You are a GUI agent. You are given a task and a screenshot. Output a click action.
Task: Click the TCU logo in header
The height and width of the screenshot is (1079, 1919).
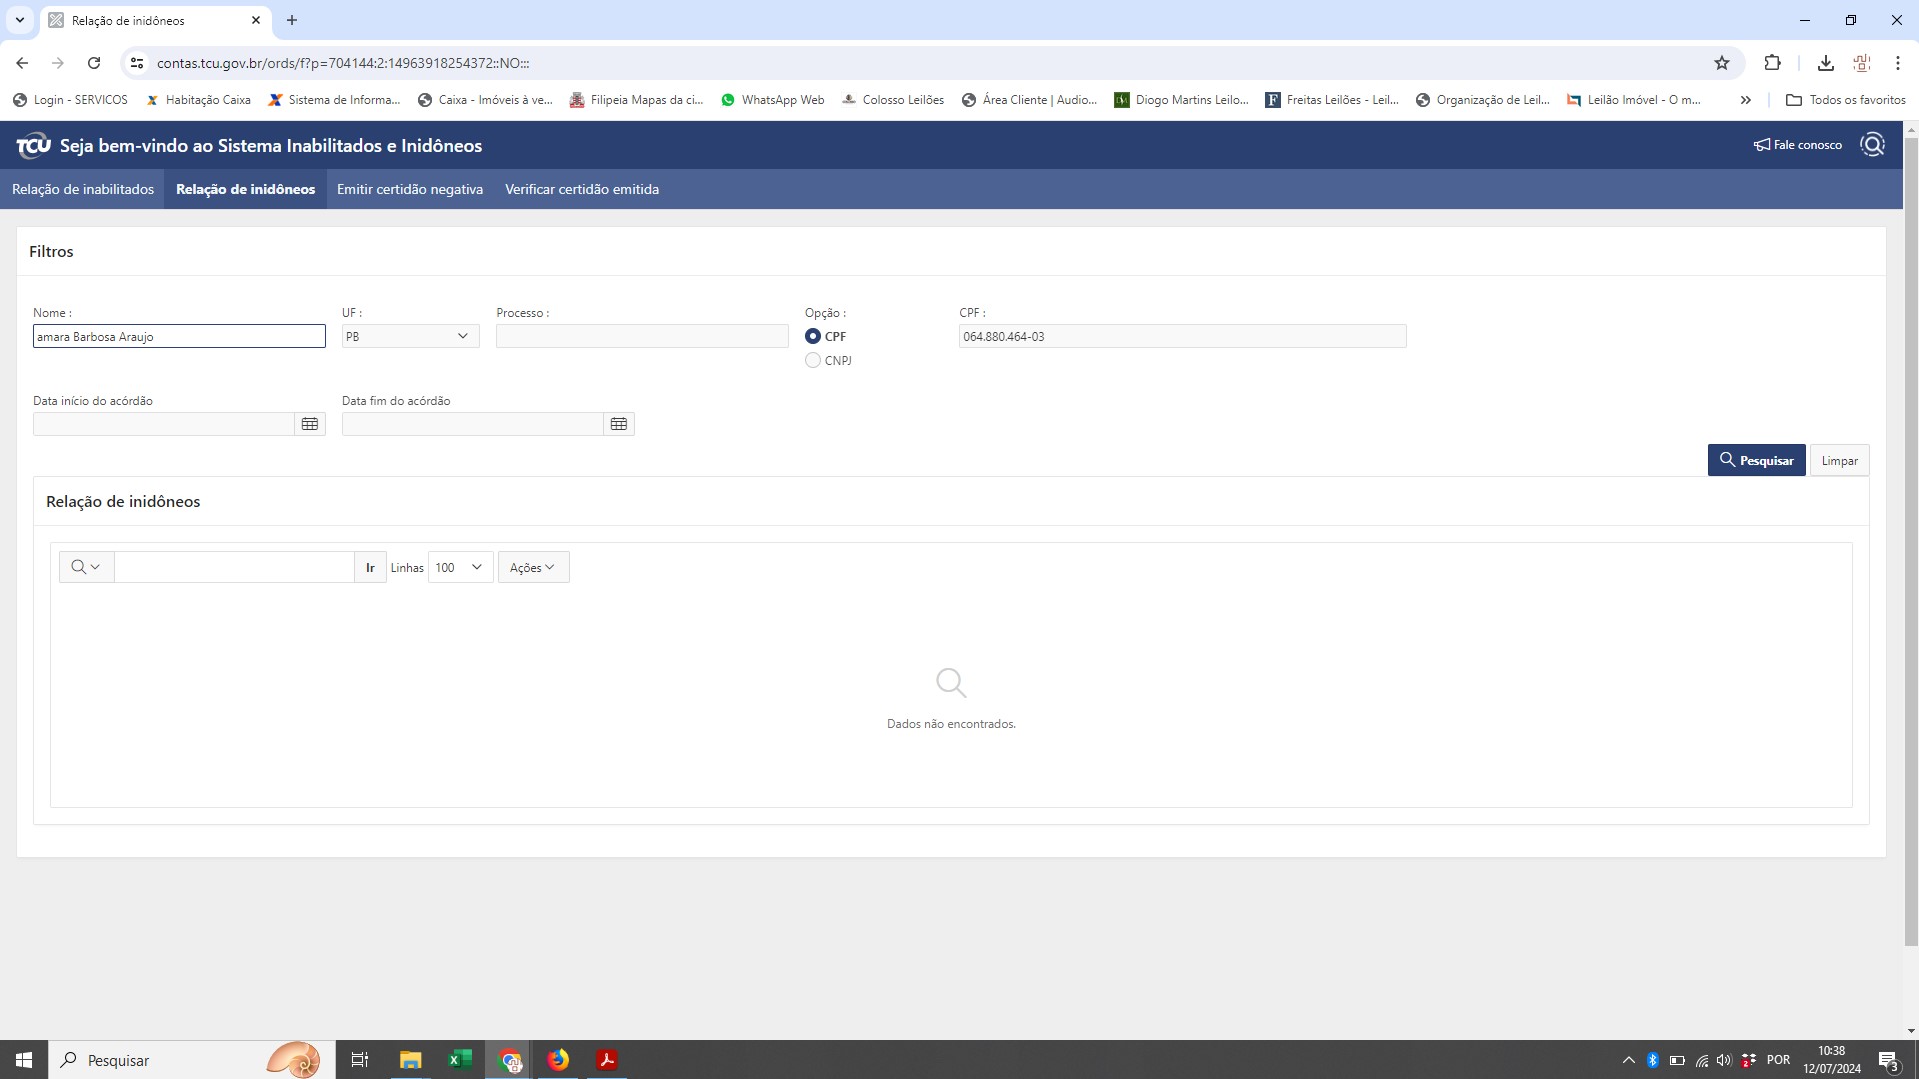tap(33, 146)
